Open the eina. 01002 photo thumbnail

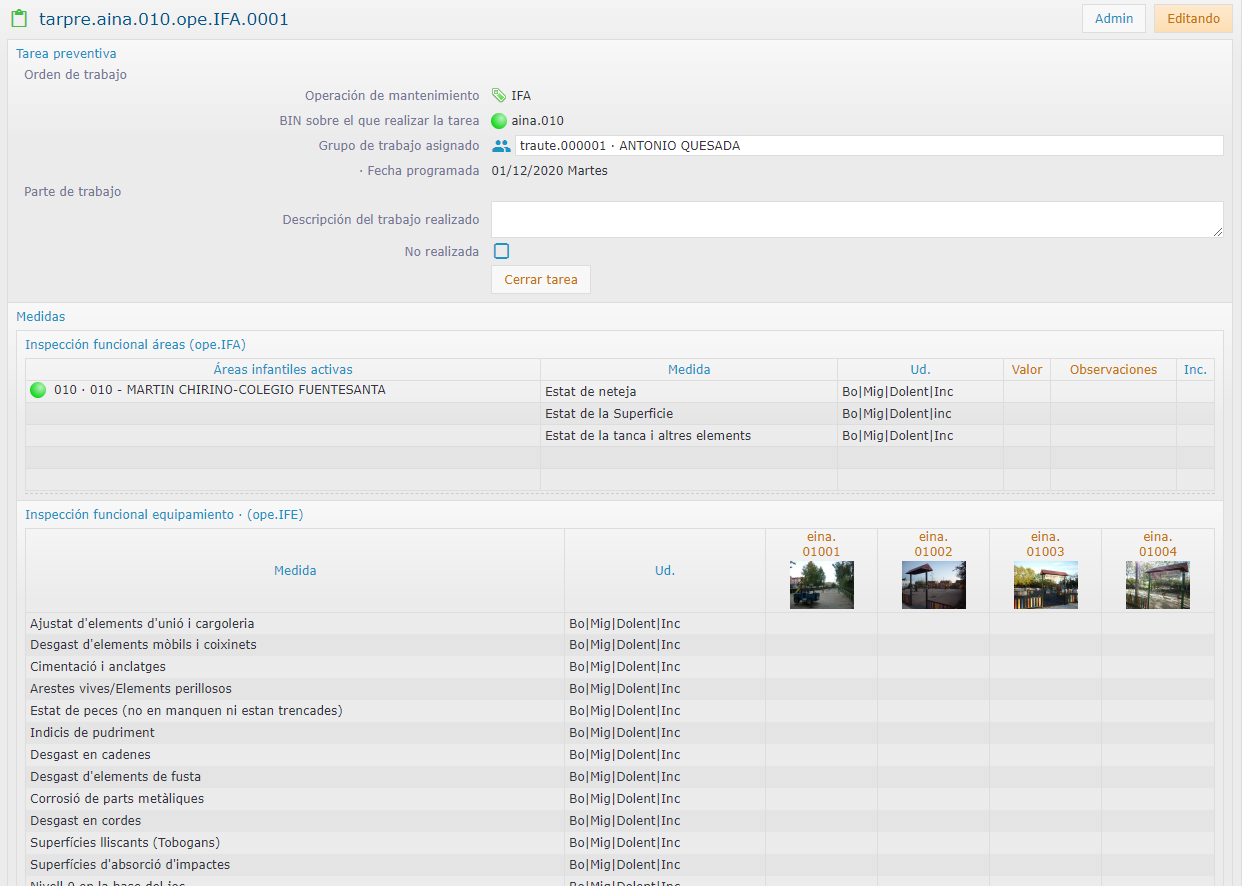(x=934, y=585)
